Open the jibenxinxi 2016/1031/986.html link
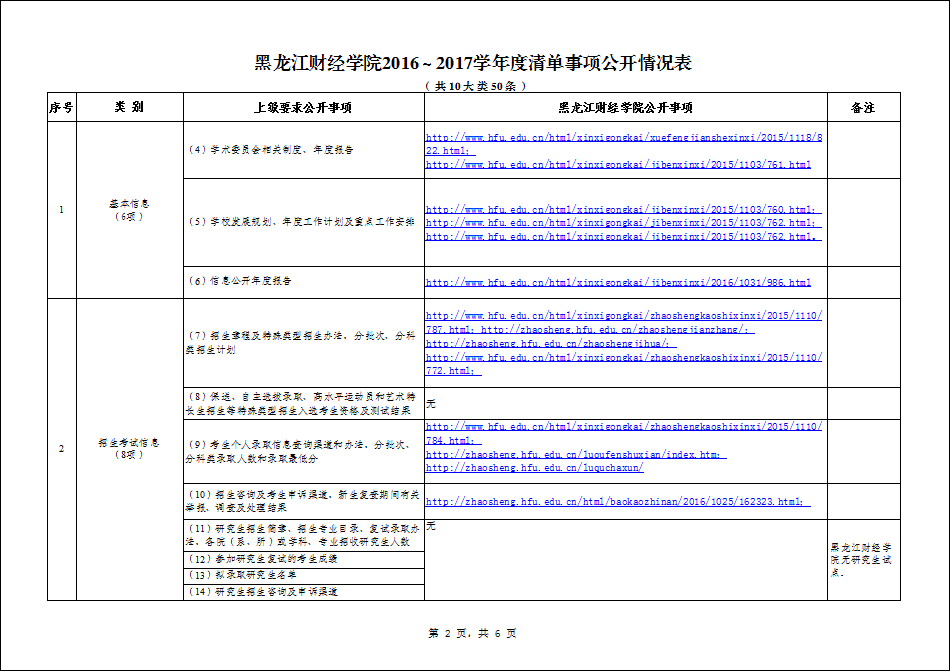The image size is (950, 671). click(x=618, y=283)
